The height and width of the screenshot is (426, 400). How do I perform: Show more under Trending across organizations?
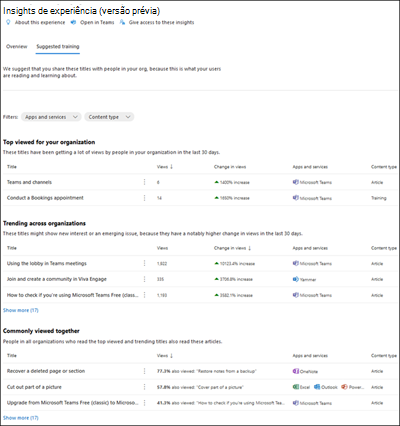(21, 310)
